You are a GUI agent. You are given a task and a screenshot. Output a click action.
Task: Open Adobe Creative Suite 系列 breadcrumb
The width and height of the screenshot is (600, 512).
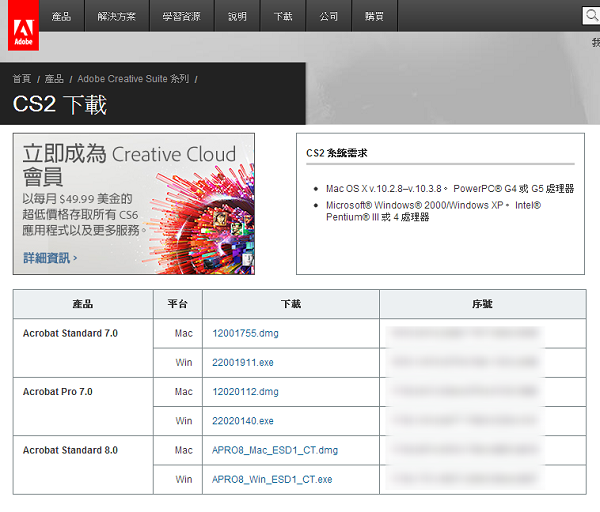[133, 79]
